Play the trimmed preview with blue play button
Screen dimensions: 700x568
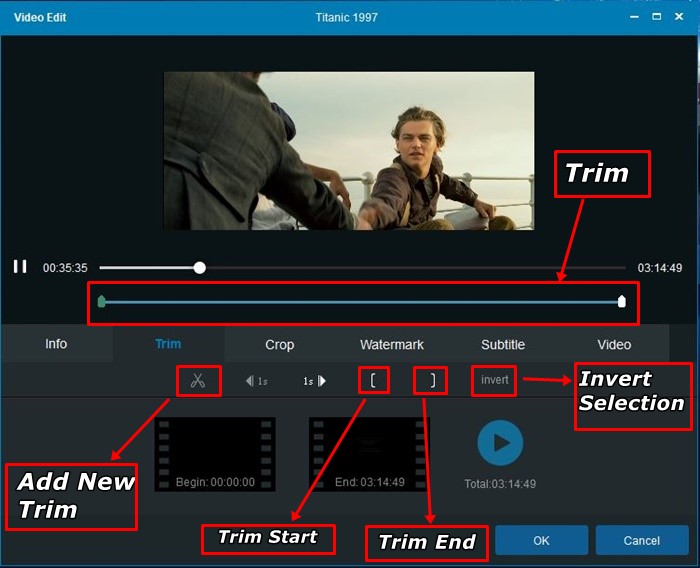click(x=500, y=443)
